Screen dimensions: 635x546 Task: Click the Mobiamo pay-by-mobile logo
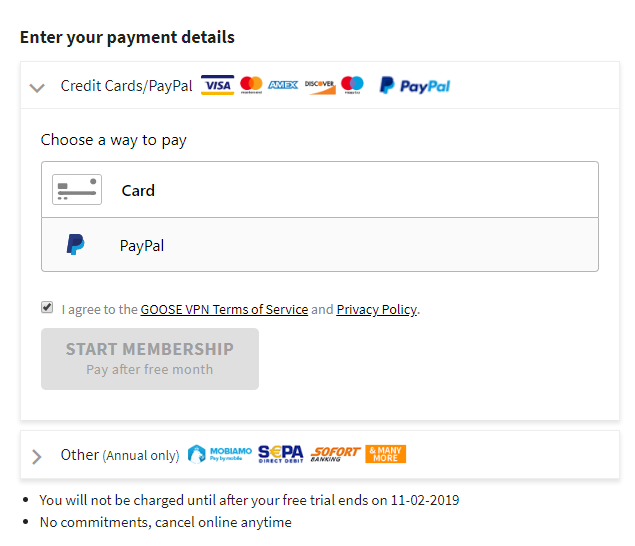219,454
